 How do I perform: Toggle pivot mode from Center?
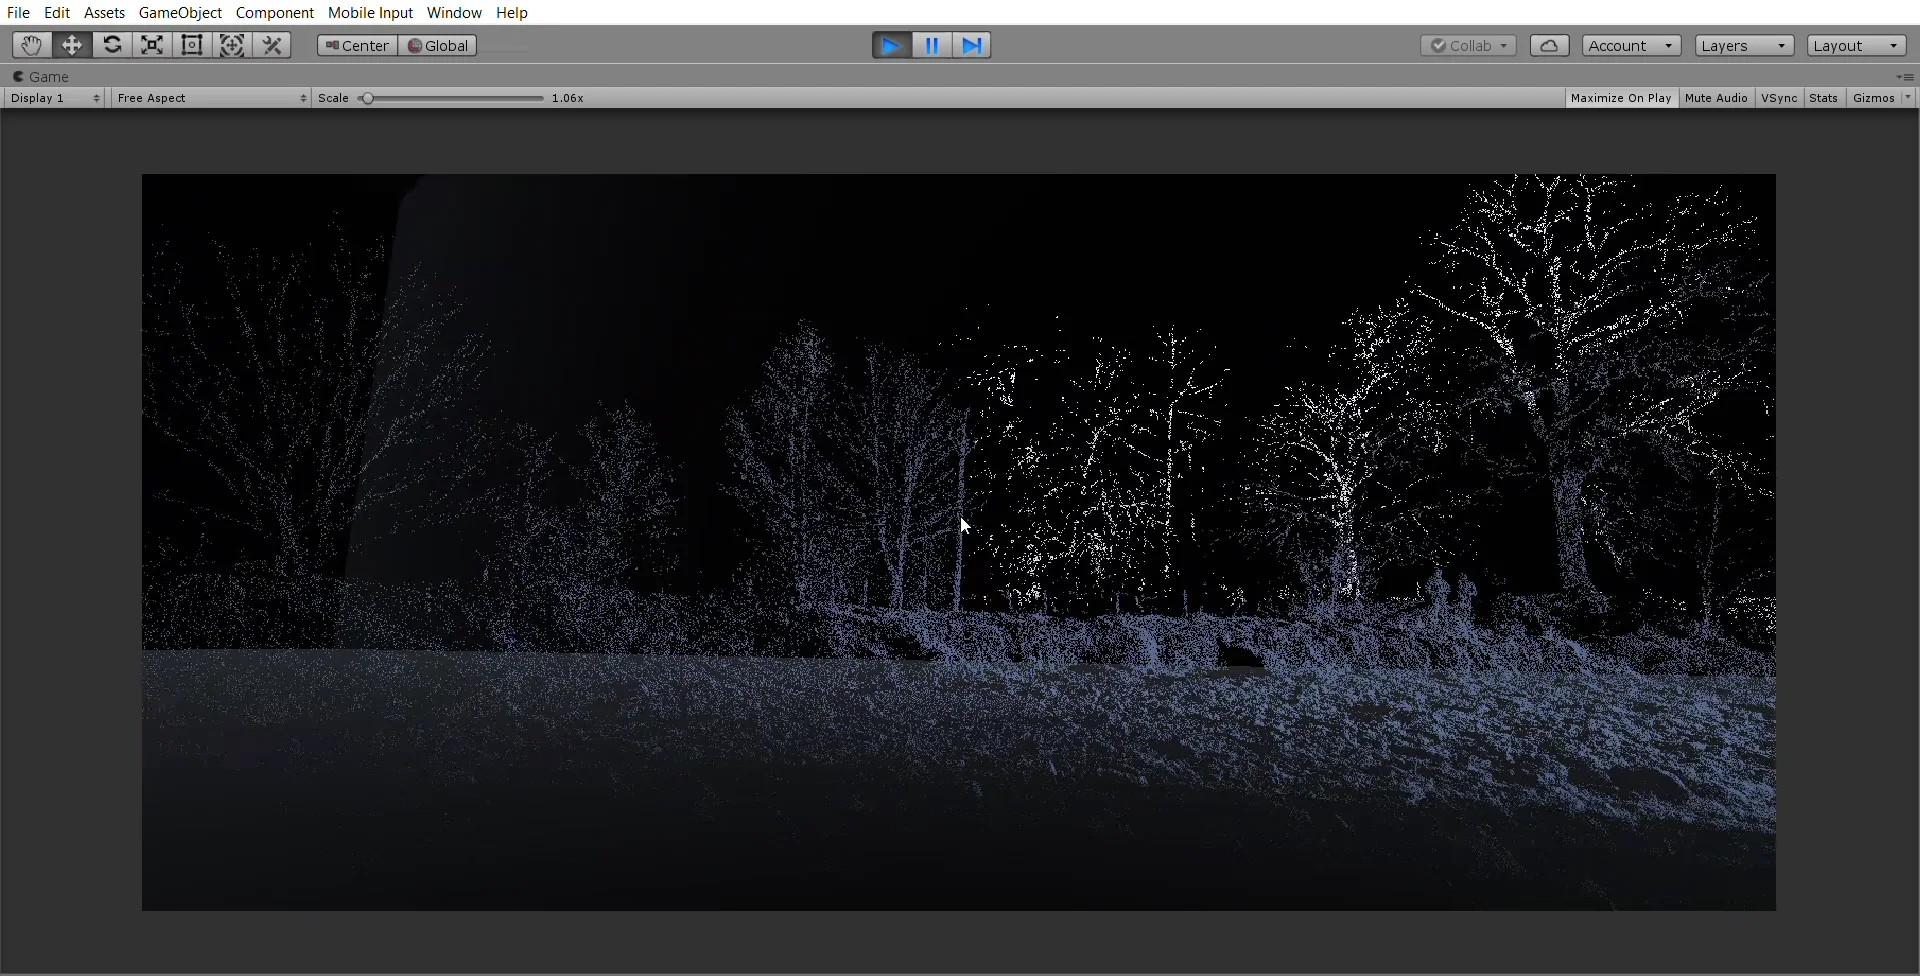[x=356, y=45]
